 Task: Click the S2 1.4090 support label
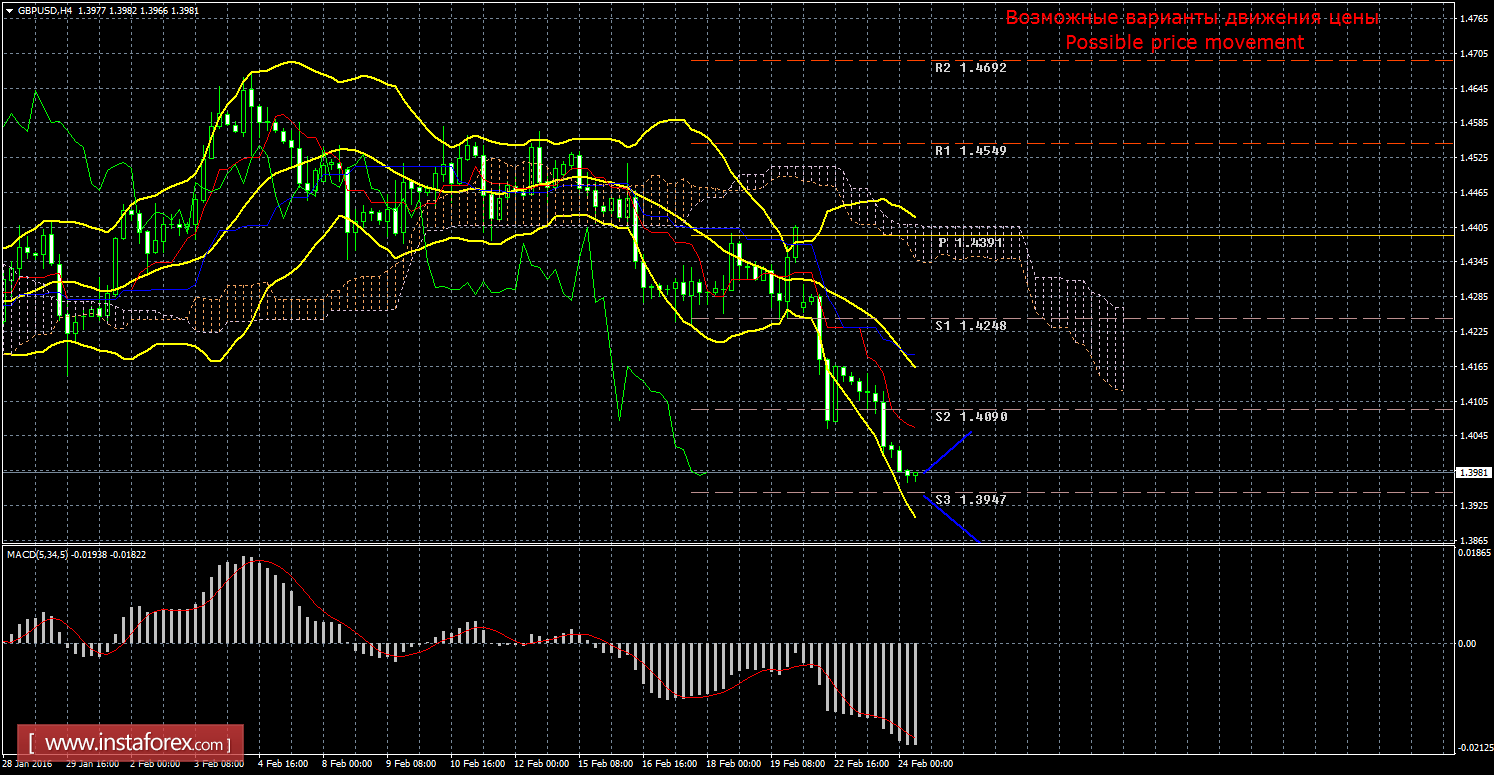(970, 416)
